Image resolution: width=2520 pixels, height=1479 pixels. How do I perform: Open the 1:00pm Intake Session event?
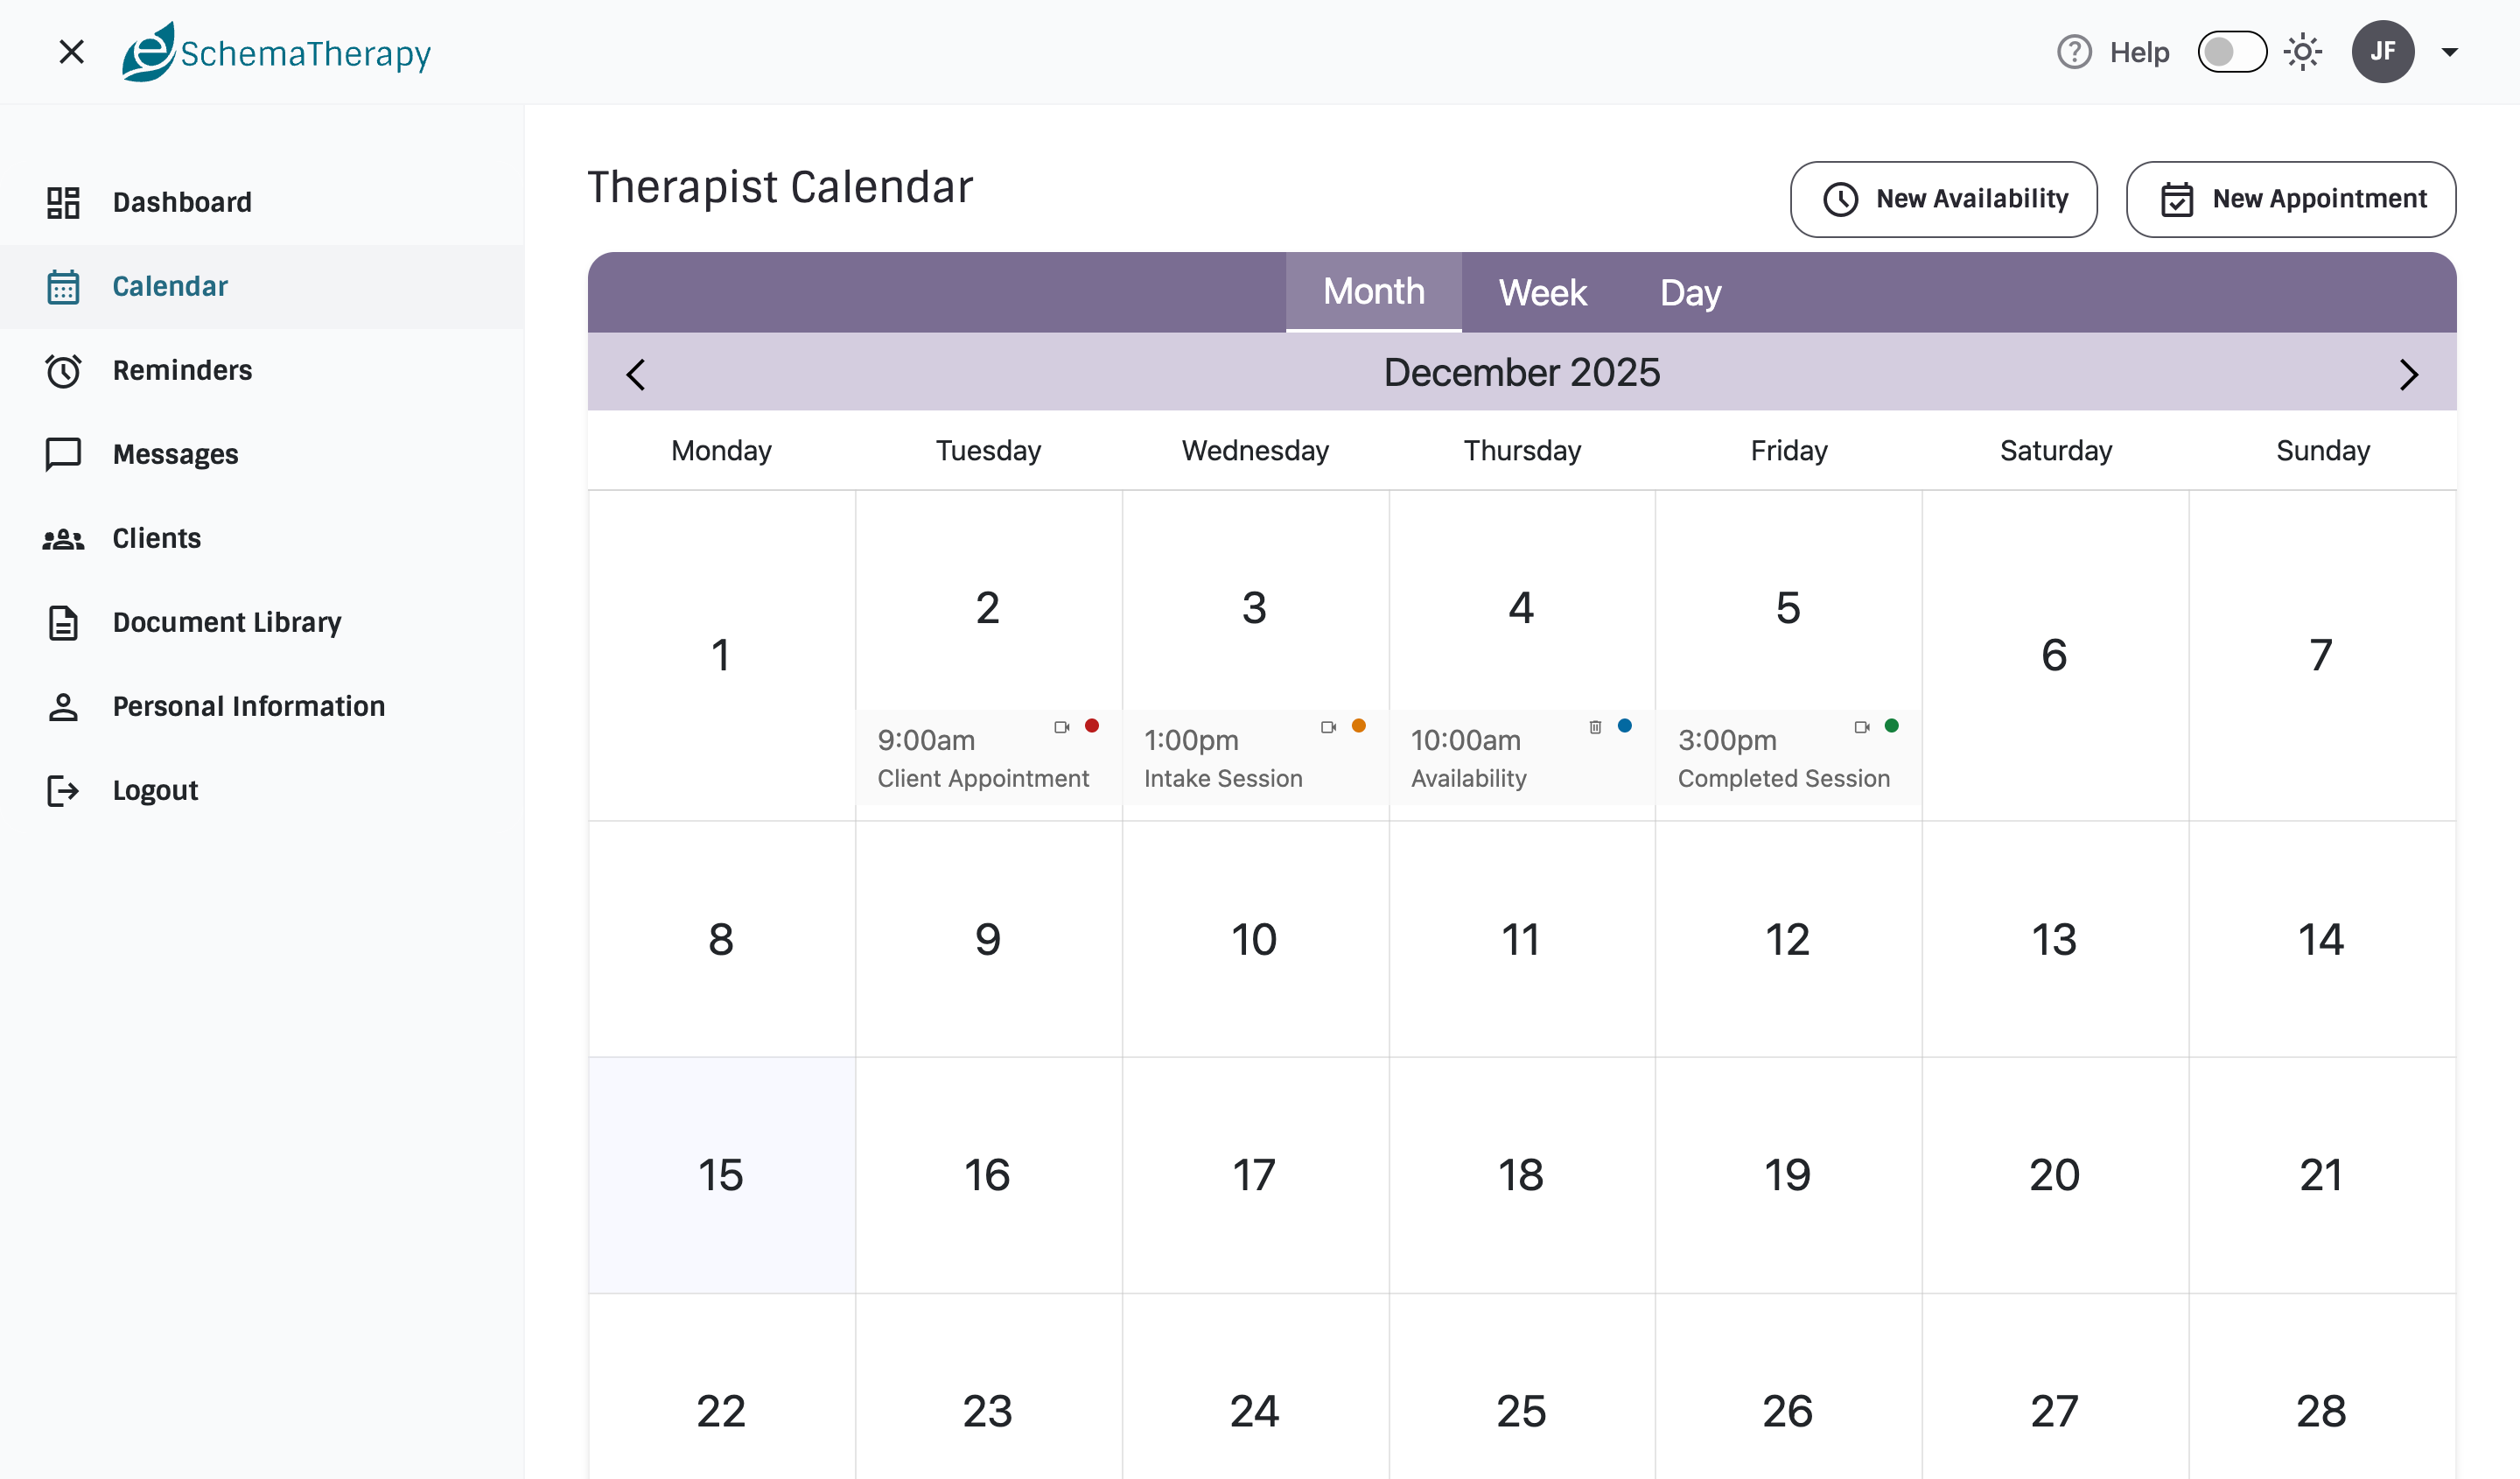(1255, 758)
